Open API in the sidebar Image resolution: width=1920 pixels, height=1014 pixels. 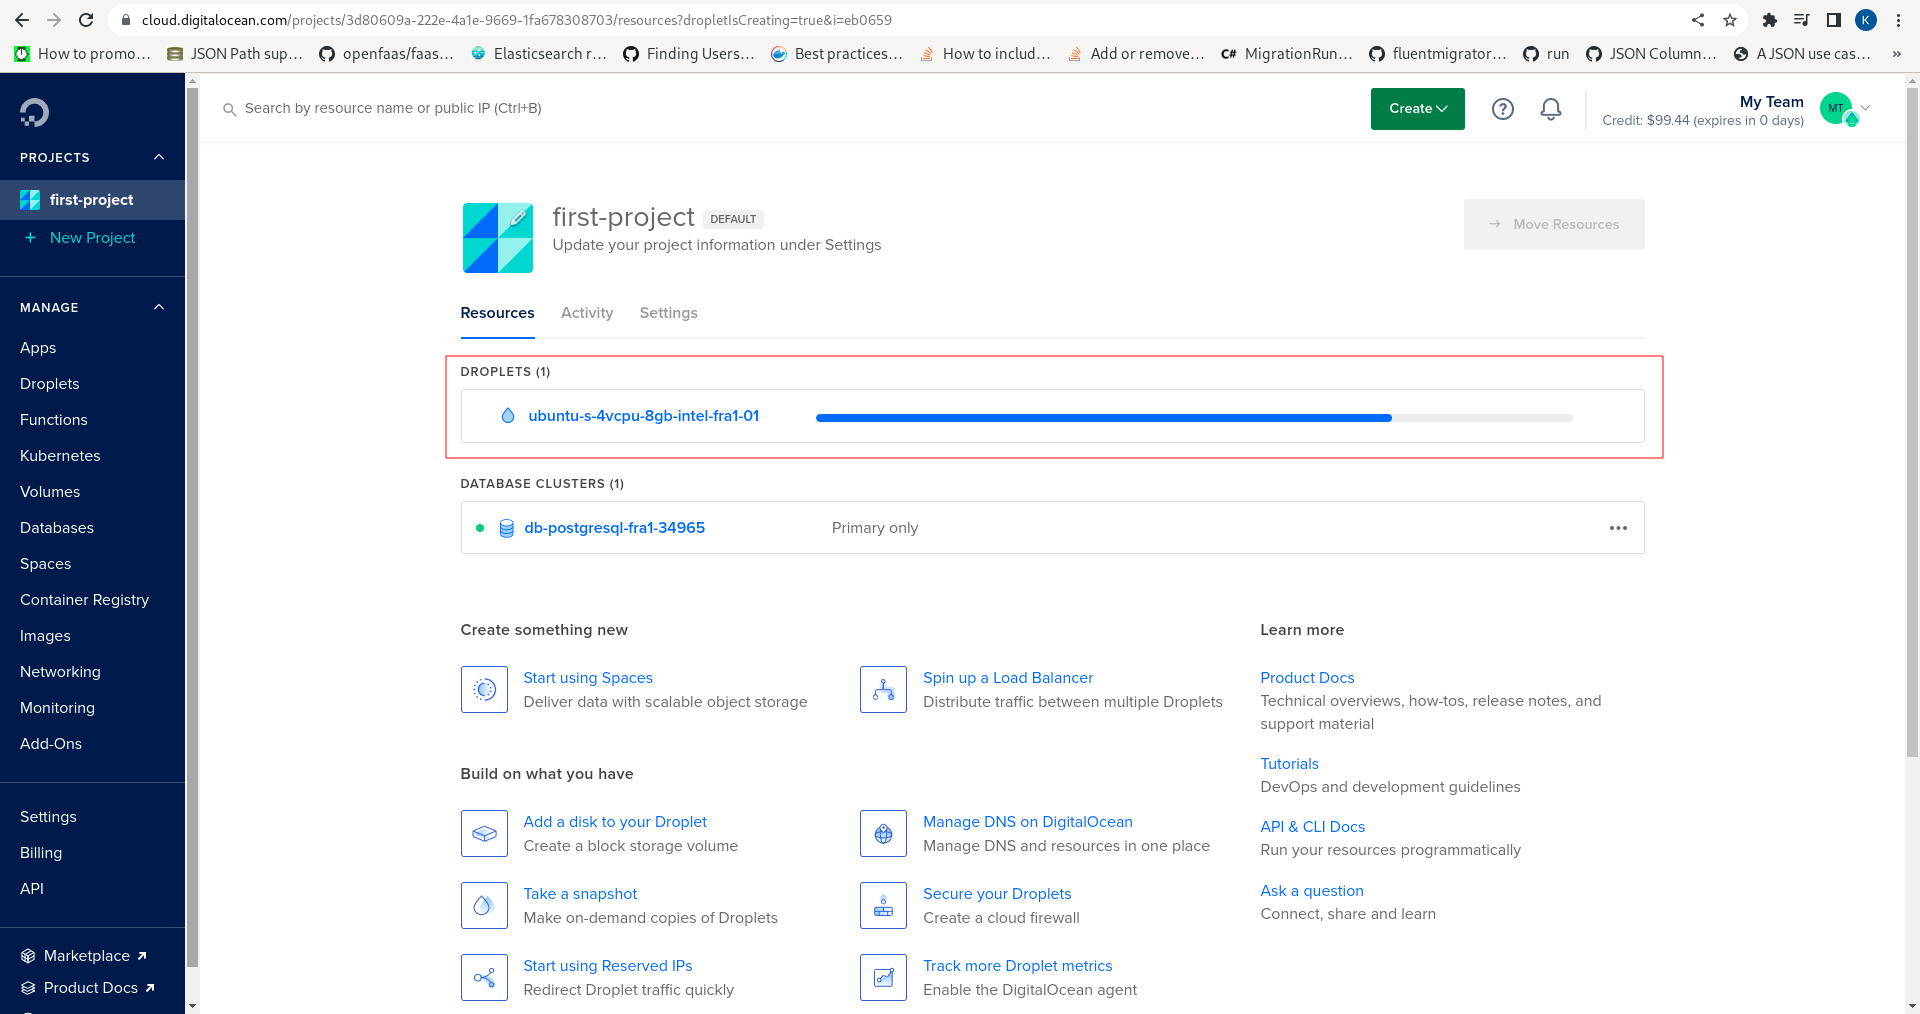[32, 889]
